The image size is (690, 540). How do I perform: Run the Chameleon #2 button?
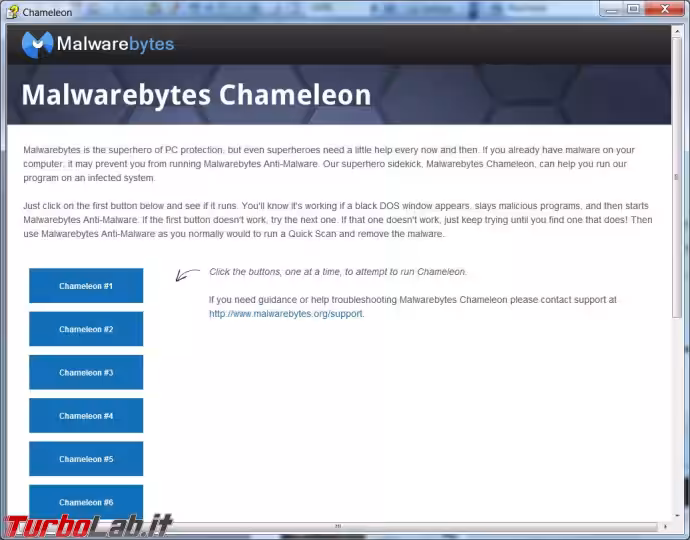[86, 329]
